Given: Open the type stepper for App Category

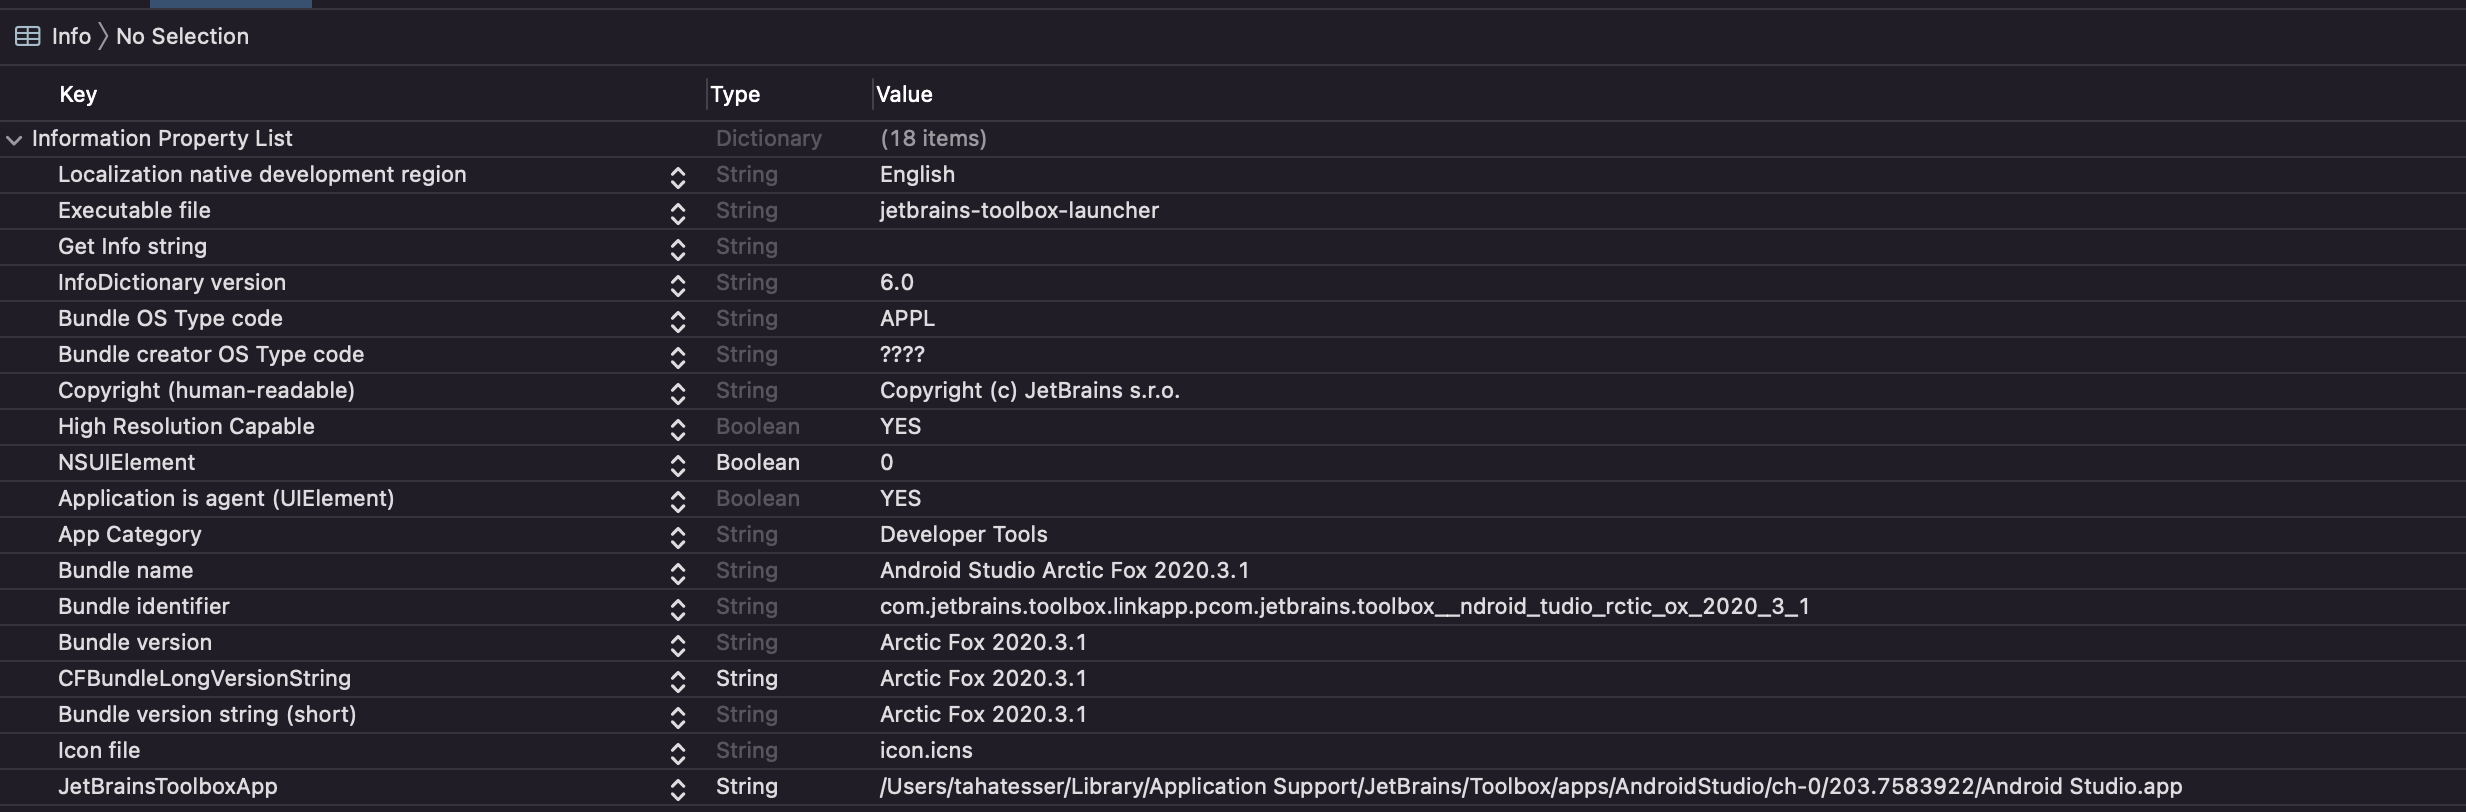Looking at the screenshot, I should point(679,535).
